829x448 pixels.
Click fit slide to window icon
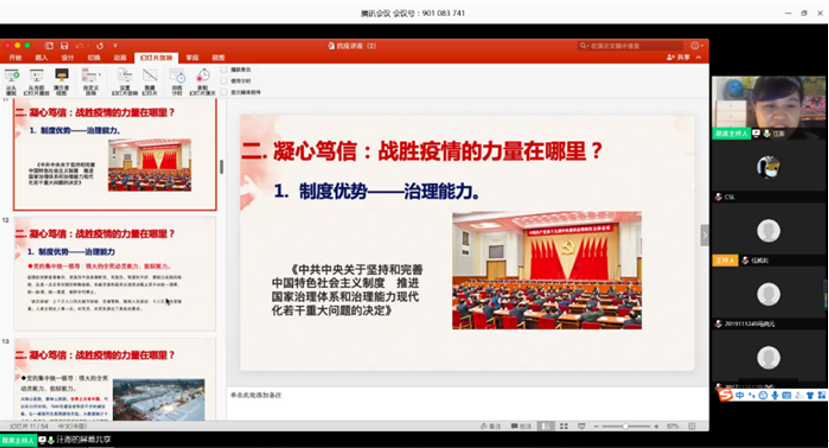(692, 426)
